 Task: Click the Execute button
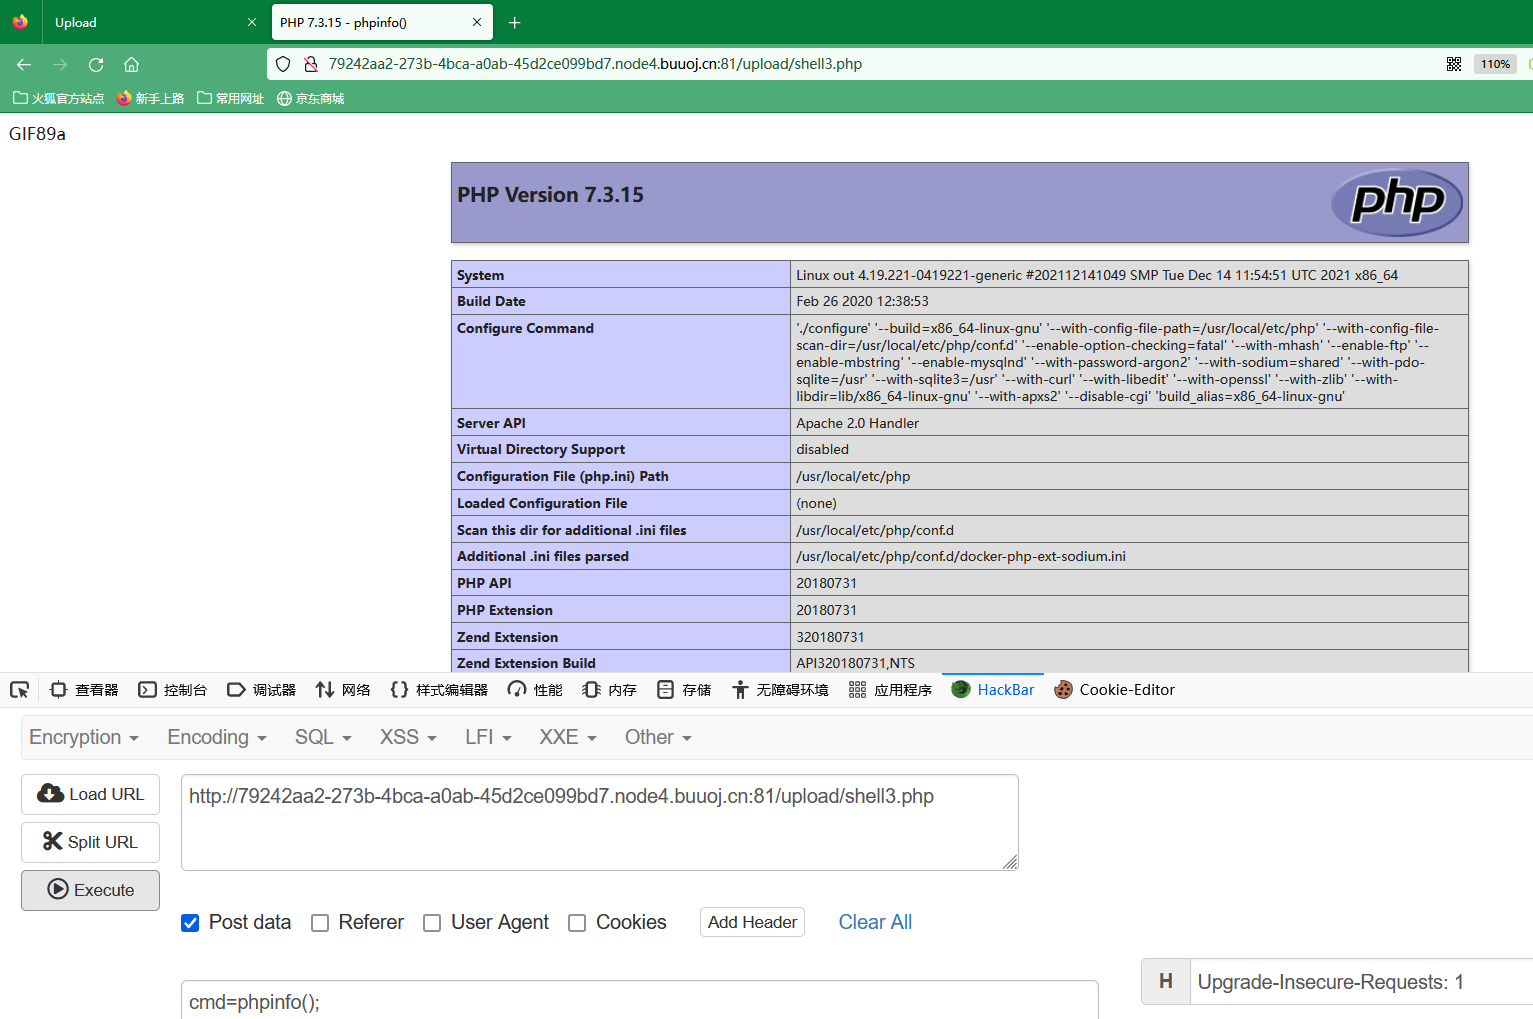pyautogui.click(x=90, y=890)
